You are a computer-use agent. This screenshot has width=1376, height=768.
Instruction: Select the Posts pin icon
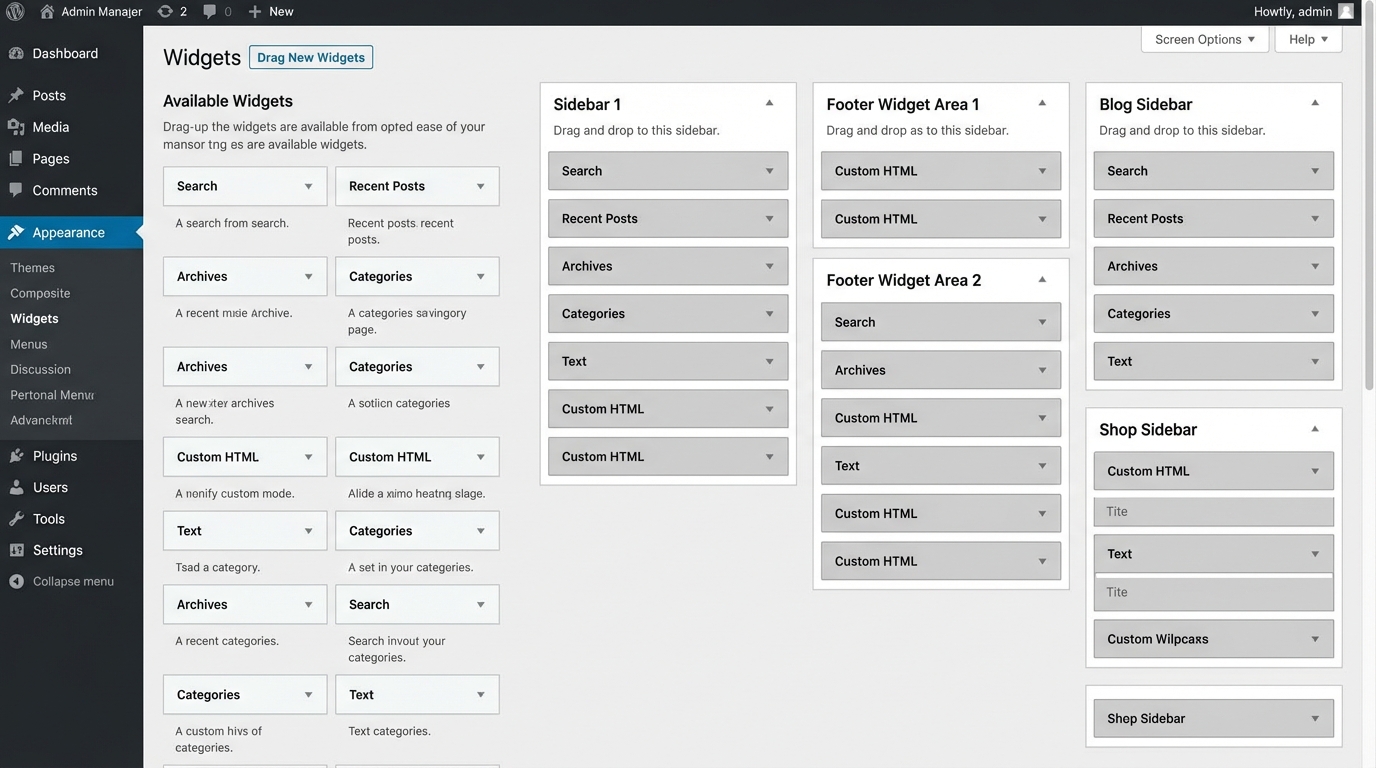coord(17,95)
